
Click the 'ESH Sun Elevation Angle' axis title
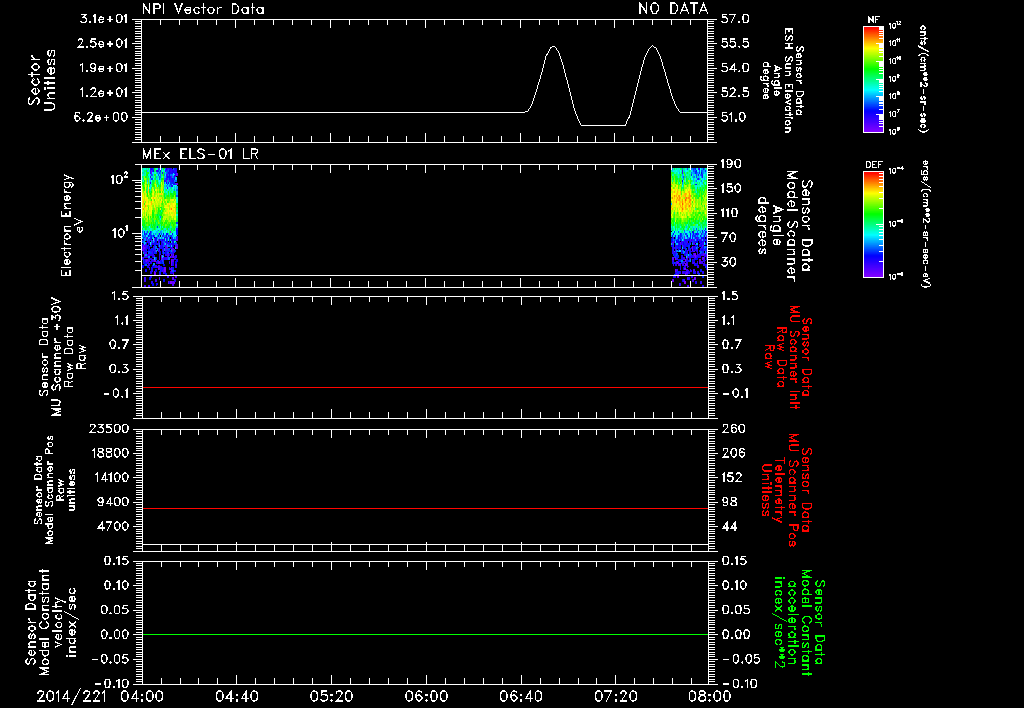tap(781, 80)
